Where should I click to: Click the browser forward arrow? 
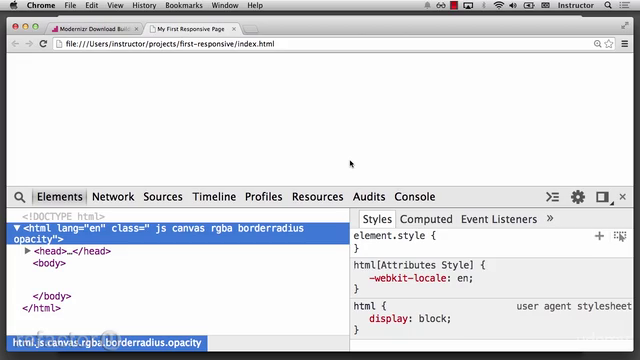pos(29,44)
